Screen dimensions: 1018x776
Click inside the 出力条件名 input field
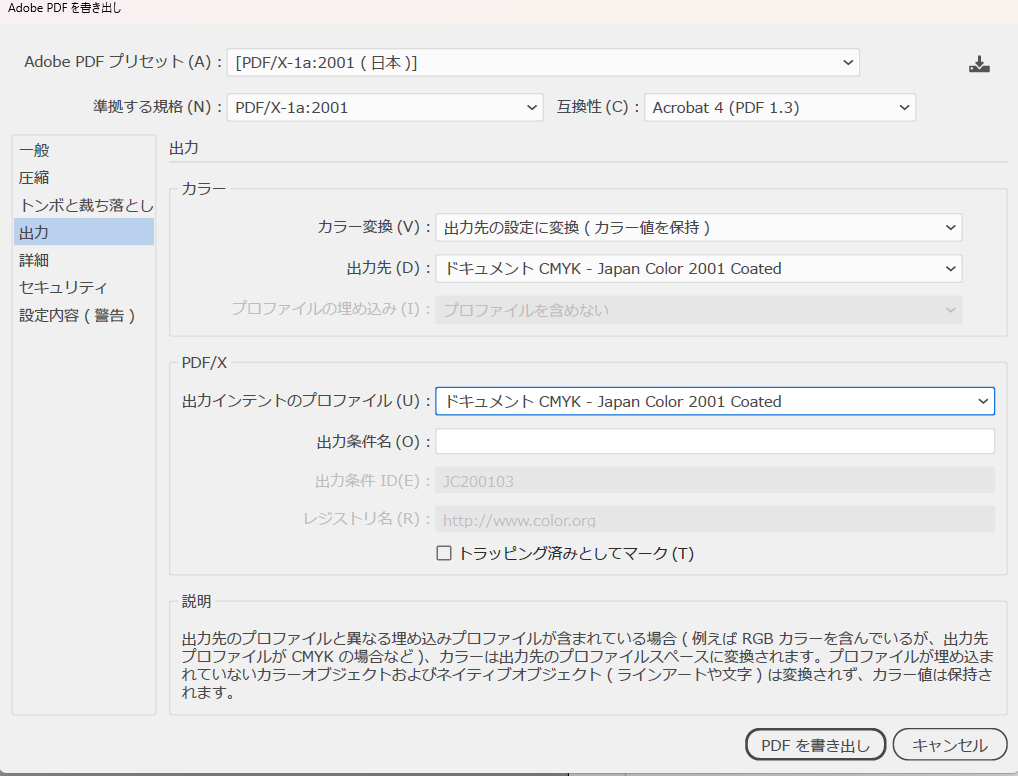[715, 440]
